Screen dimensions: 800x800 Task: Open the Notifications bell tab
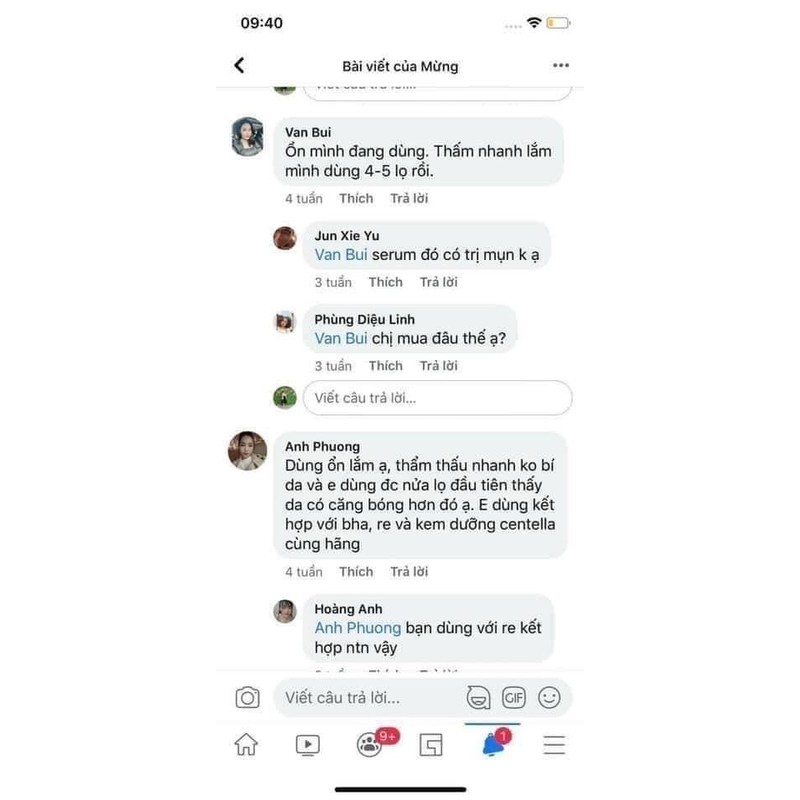(492, 744)
